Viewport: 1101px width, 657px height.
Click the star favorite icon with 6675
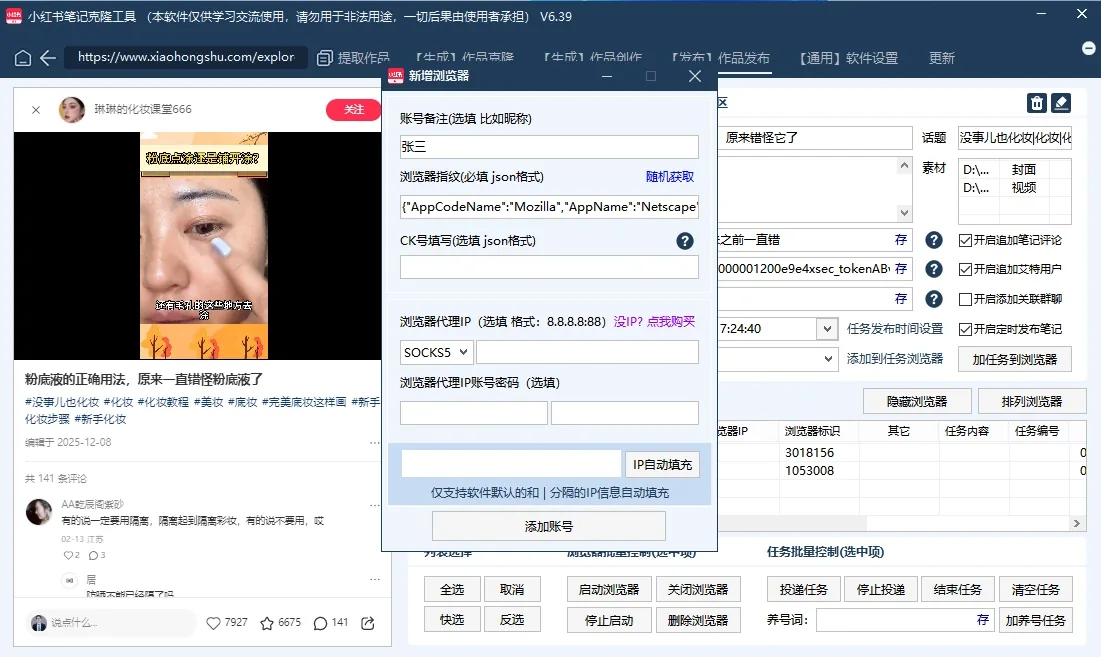pos(267,623)
